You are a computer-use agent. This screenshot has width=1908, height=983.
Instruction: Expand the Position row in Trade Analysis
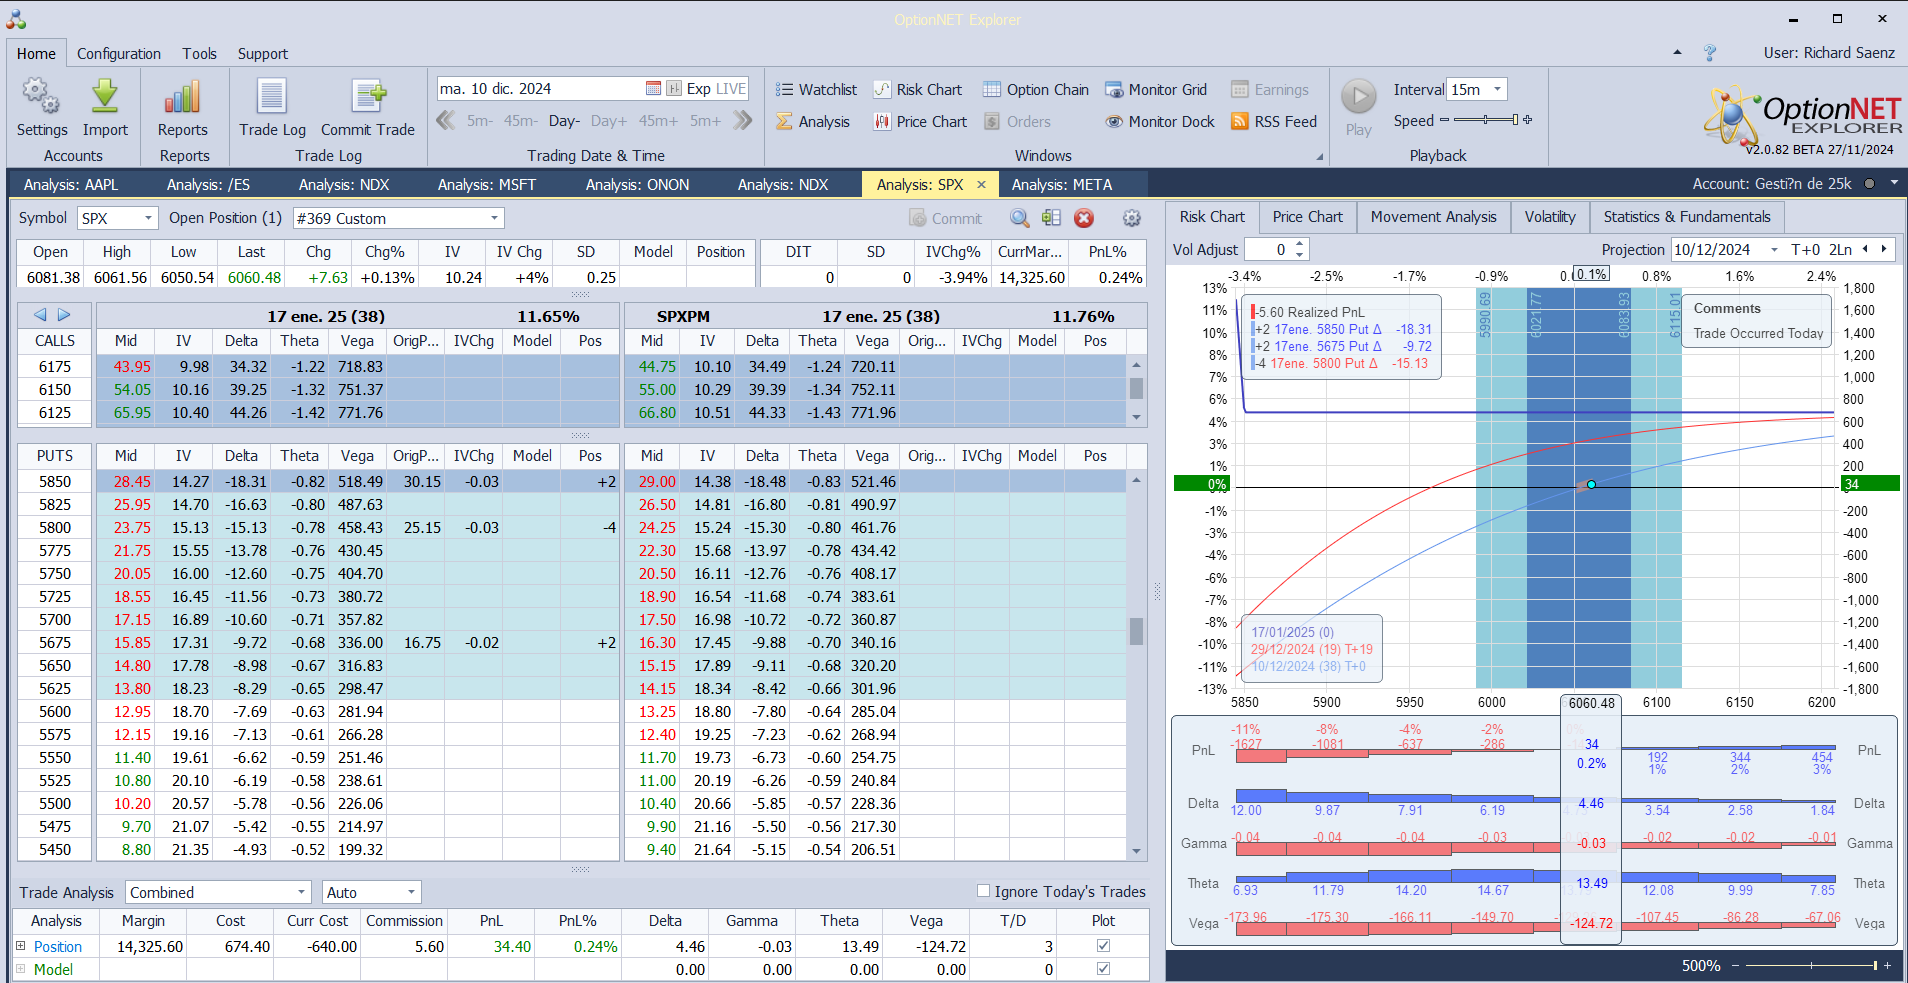coord(20,945)
